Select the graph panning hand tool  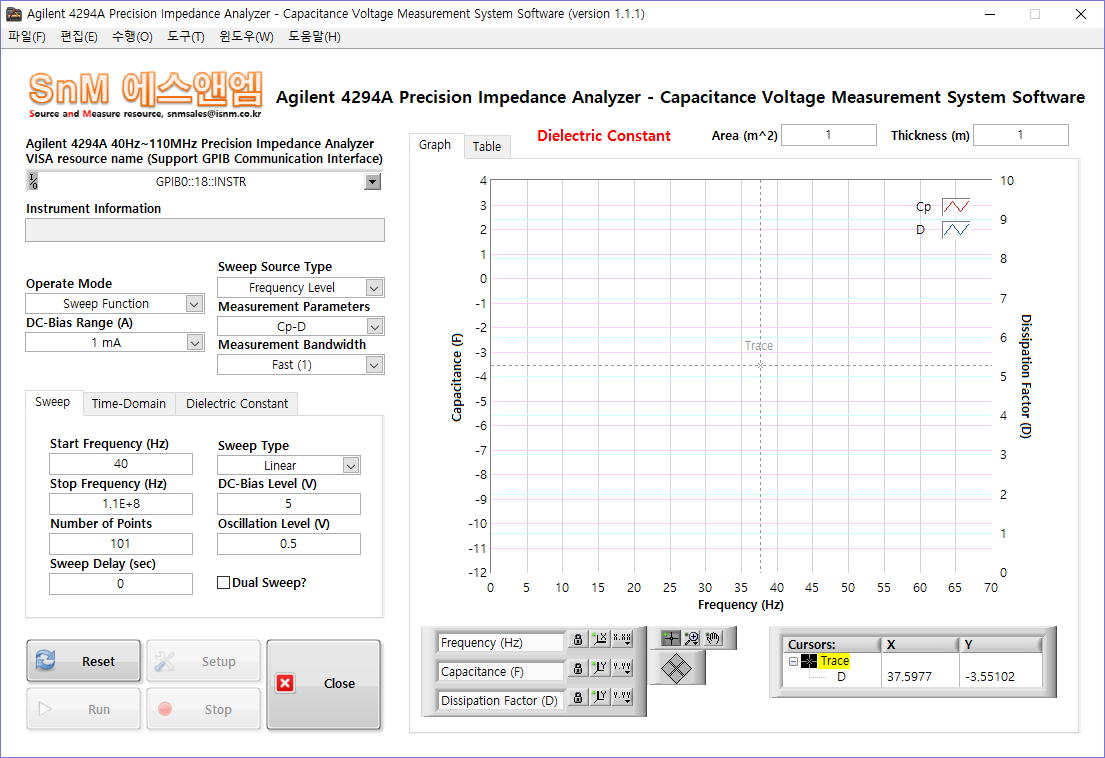pos(713,638)
